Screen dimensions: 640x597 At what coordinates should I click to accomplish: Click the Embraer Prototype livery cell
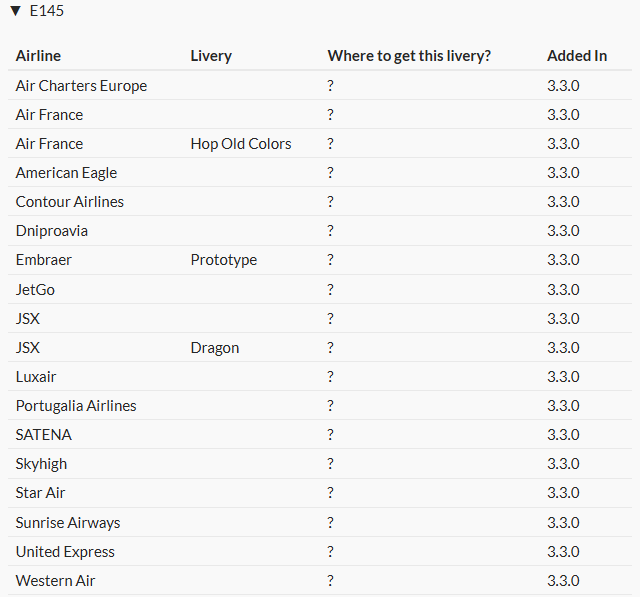coord(223,260)
